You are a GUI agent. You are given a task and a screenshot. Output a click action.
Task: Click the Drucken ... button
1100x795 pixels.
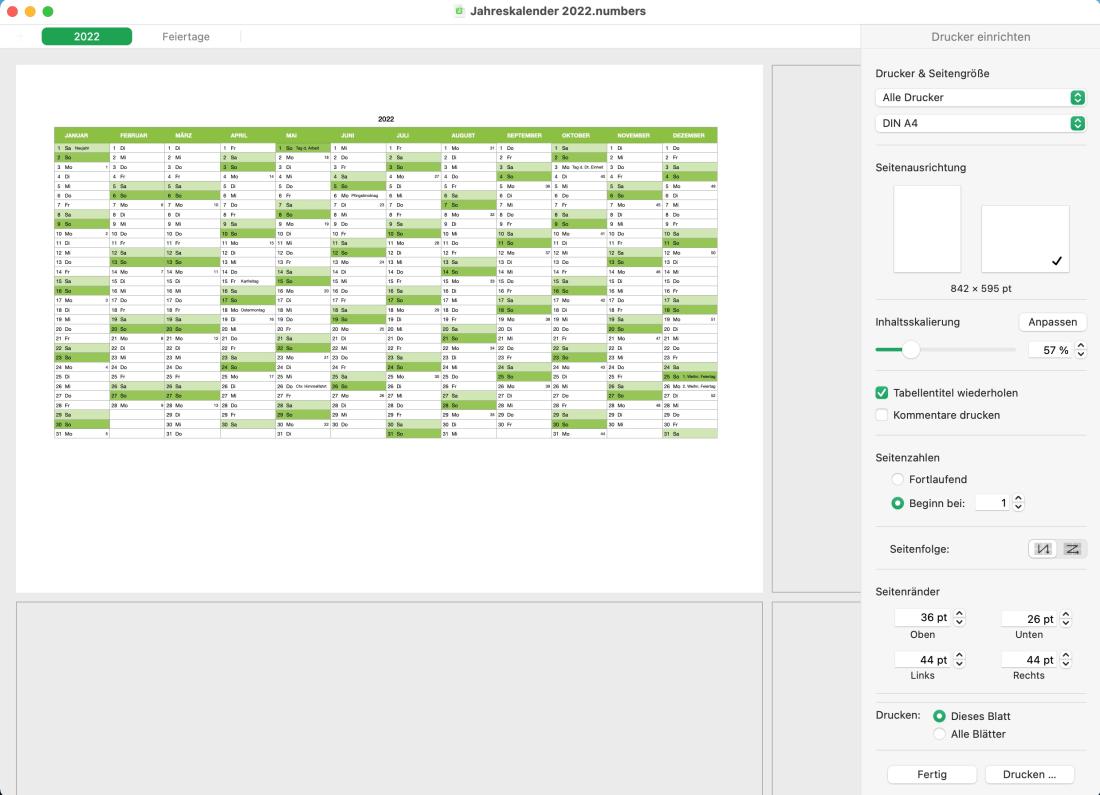1029,775
